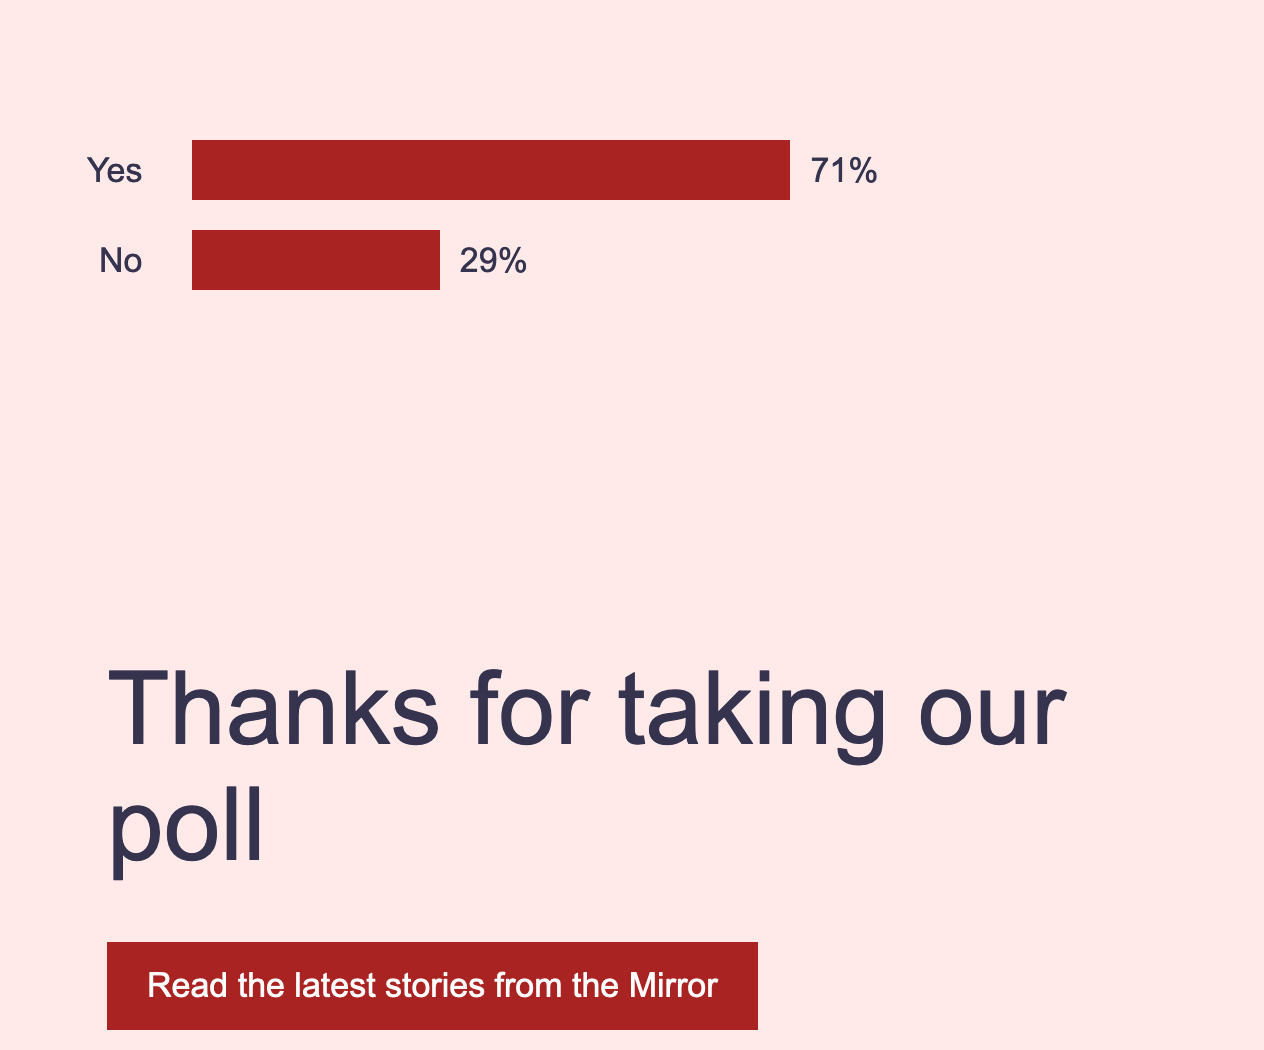1264x1050 pixels.
Task: Click the shorter red poll bar
Action: pos(316,260)
